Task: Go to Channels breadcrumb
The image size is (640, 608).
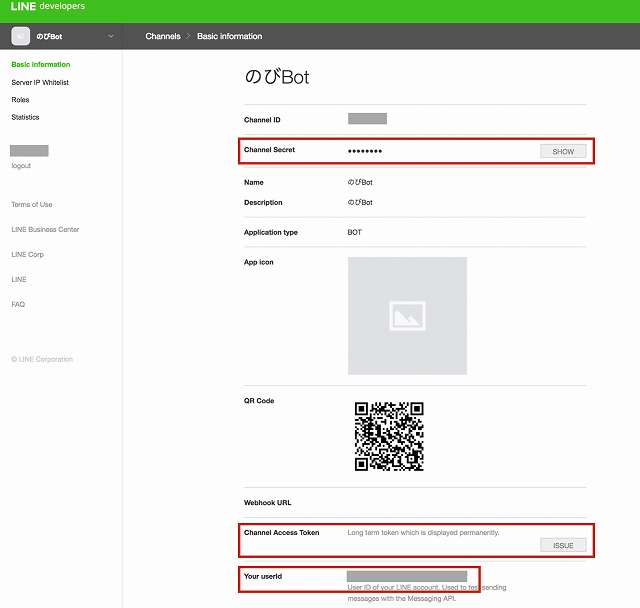Action: (163, 36)
